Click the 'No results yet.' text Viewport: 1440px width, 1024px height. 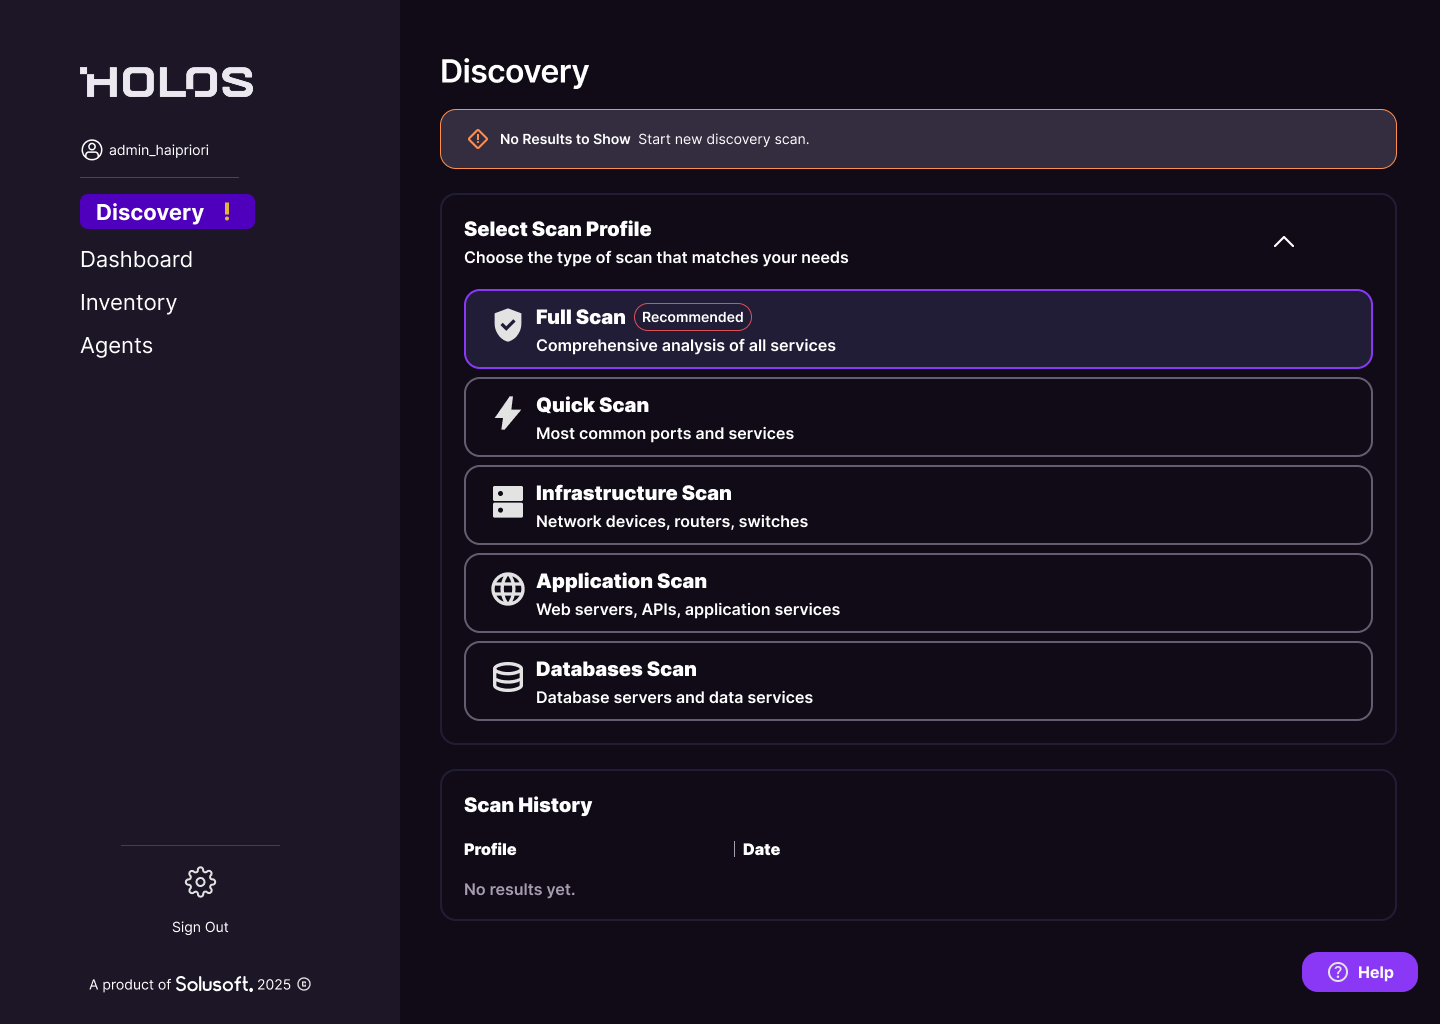pos(519,889)
